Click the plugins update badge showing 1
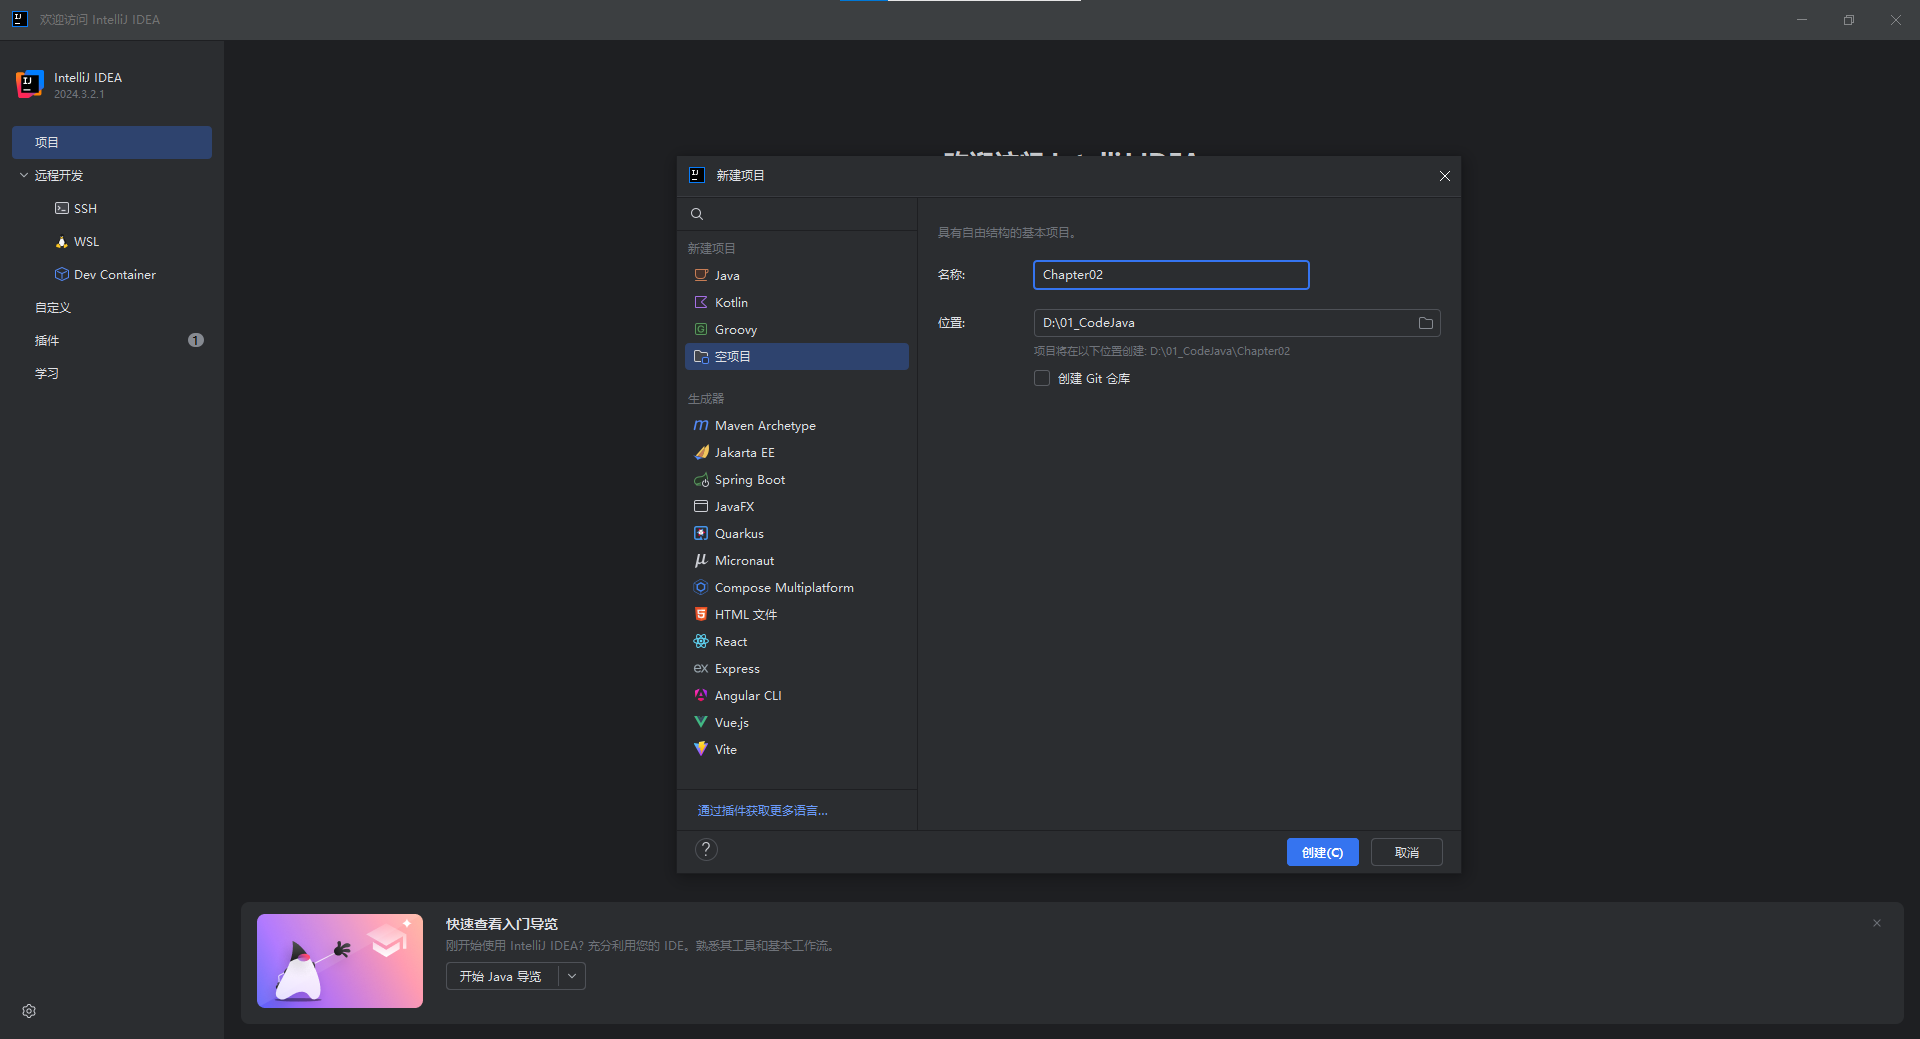The height and width of the screenshot is (1039, 1920). pos(196,340)
